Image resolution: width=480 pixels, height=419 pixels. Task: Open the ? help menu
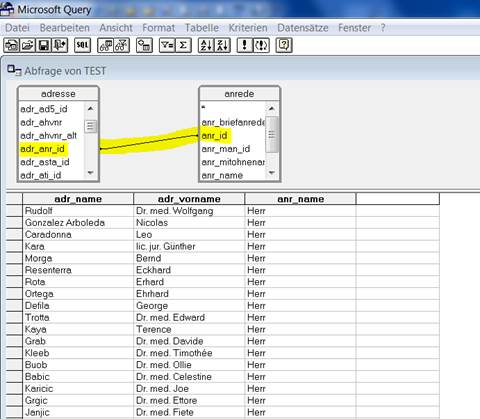click(383, 28)
